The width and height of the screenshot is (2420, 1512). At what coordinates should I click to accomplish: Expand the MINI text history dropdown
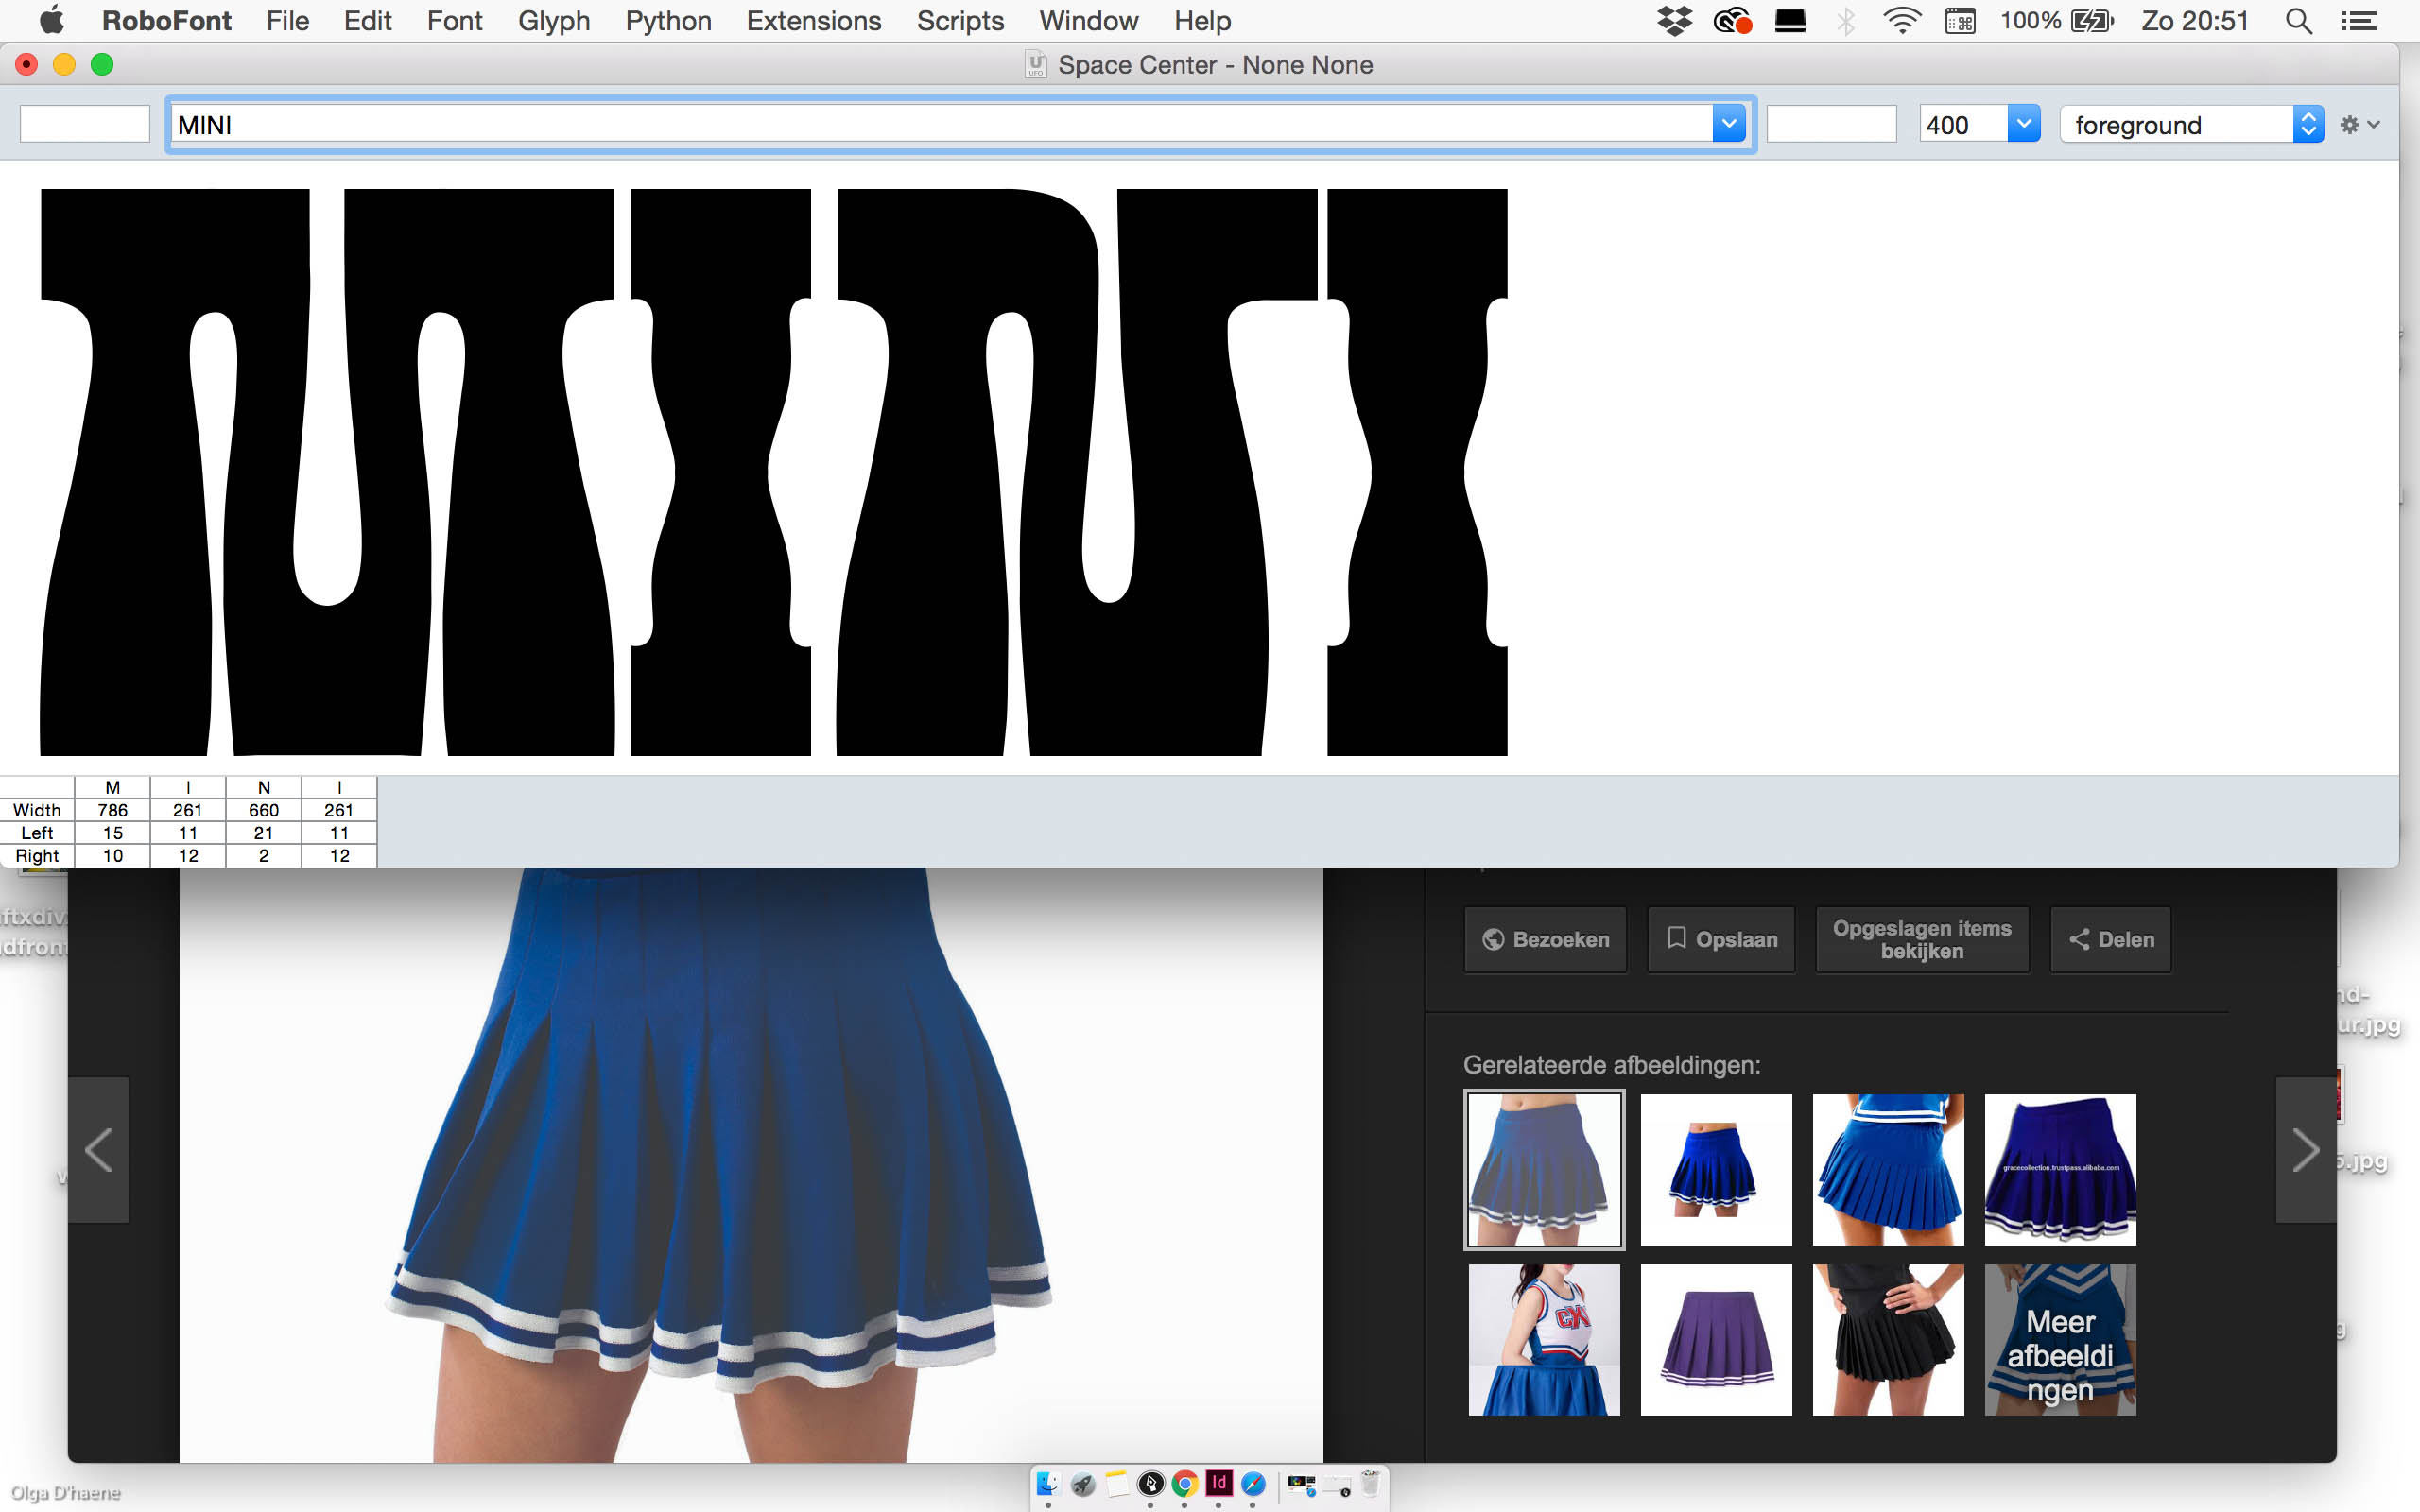[x=1728, y=124]
